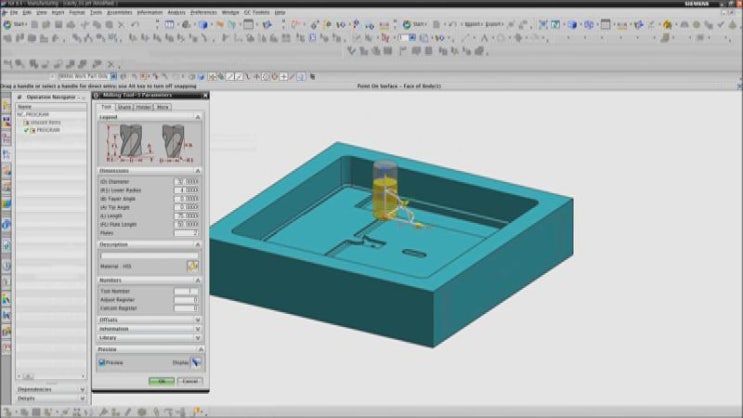Click the Start icon in the top-left toolbar
This screenshot has height=418, width=743.
(9, 24)
